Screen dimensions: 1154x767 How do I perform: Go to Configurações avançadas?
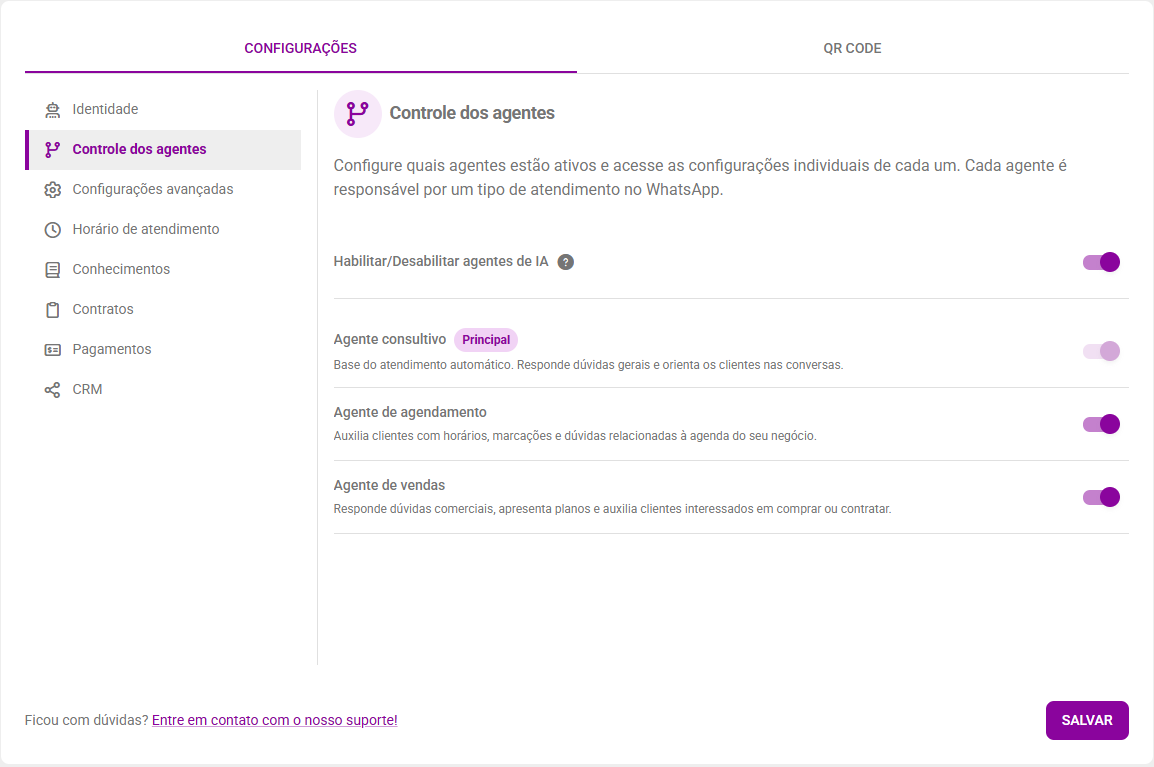tap(163, 190)
